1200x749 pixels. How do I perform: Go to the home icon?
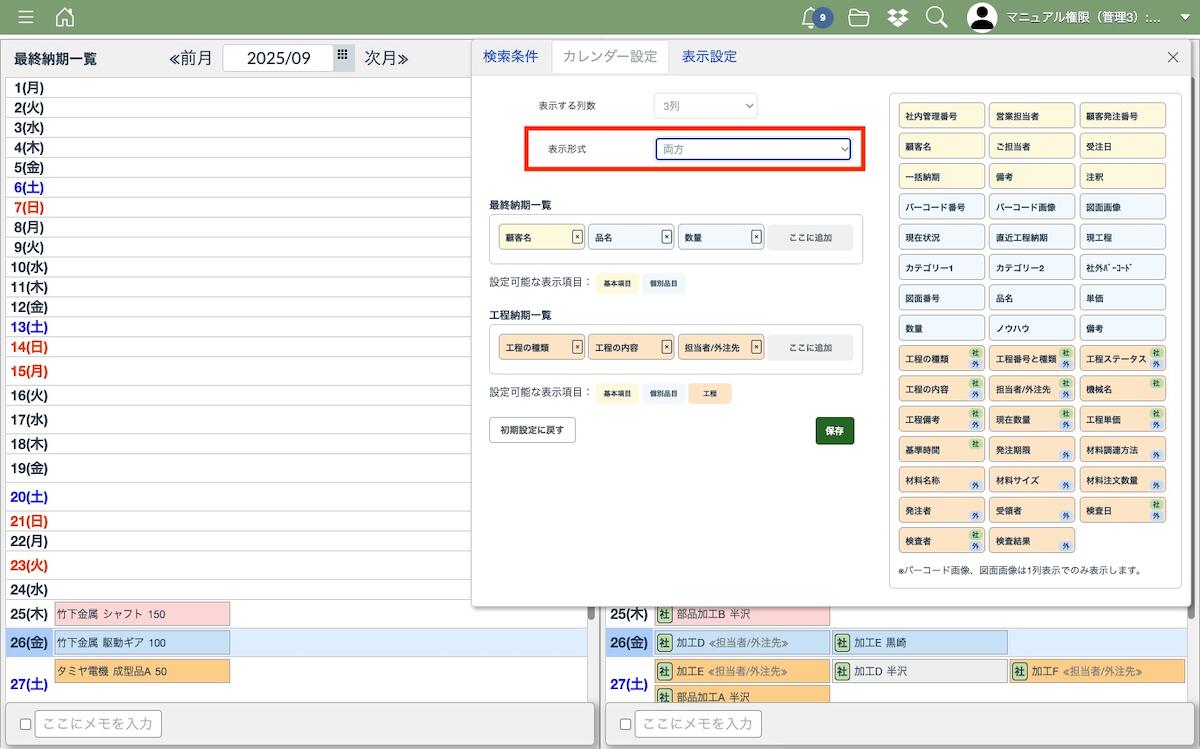[65, 17]
